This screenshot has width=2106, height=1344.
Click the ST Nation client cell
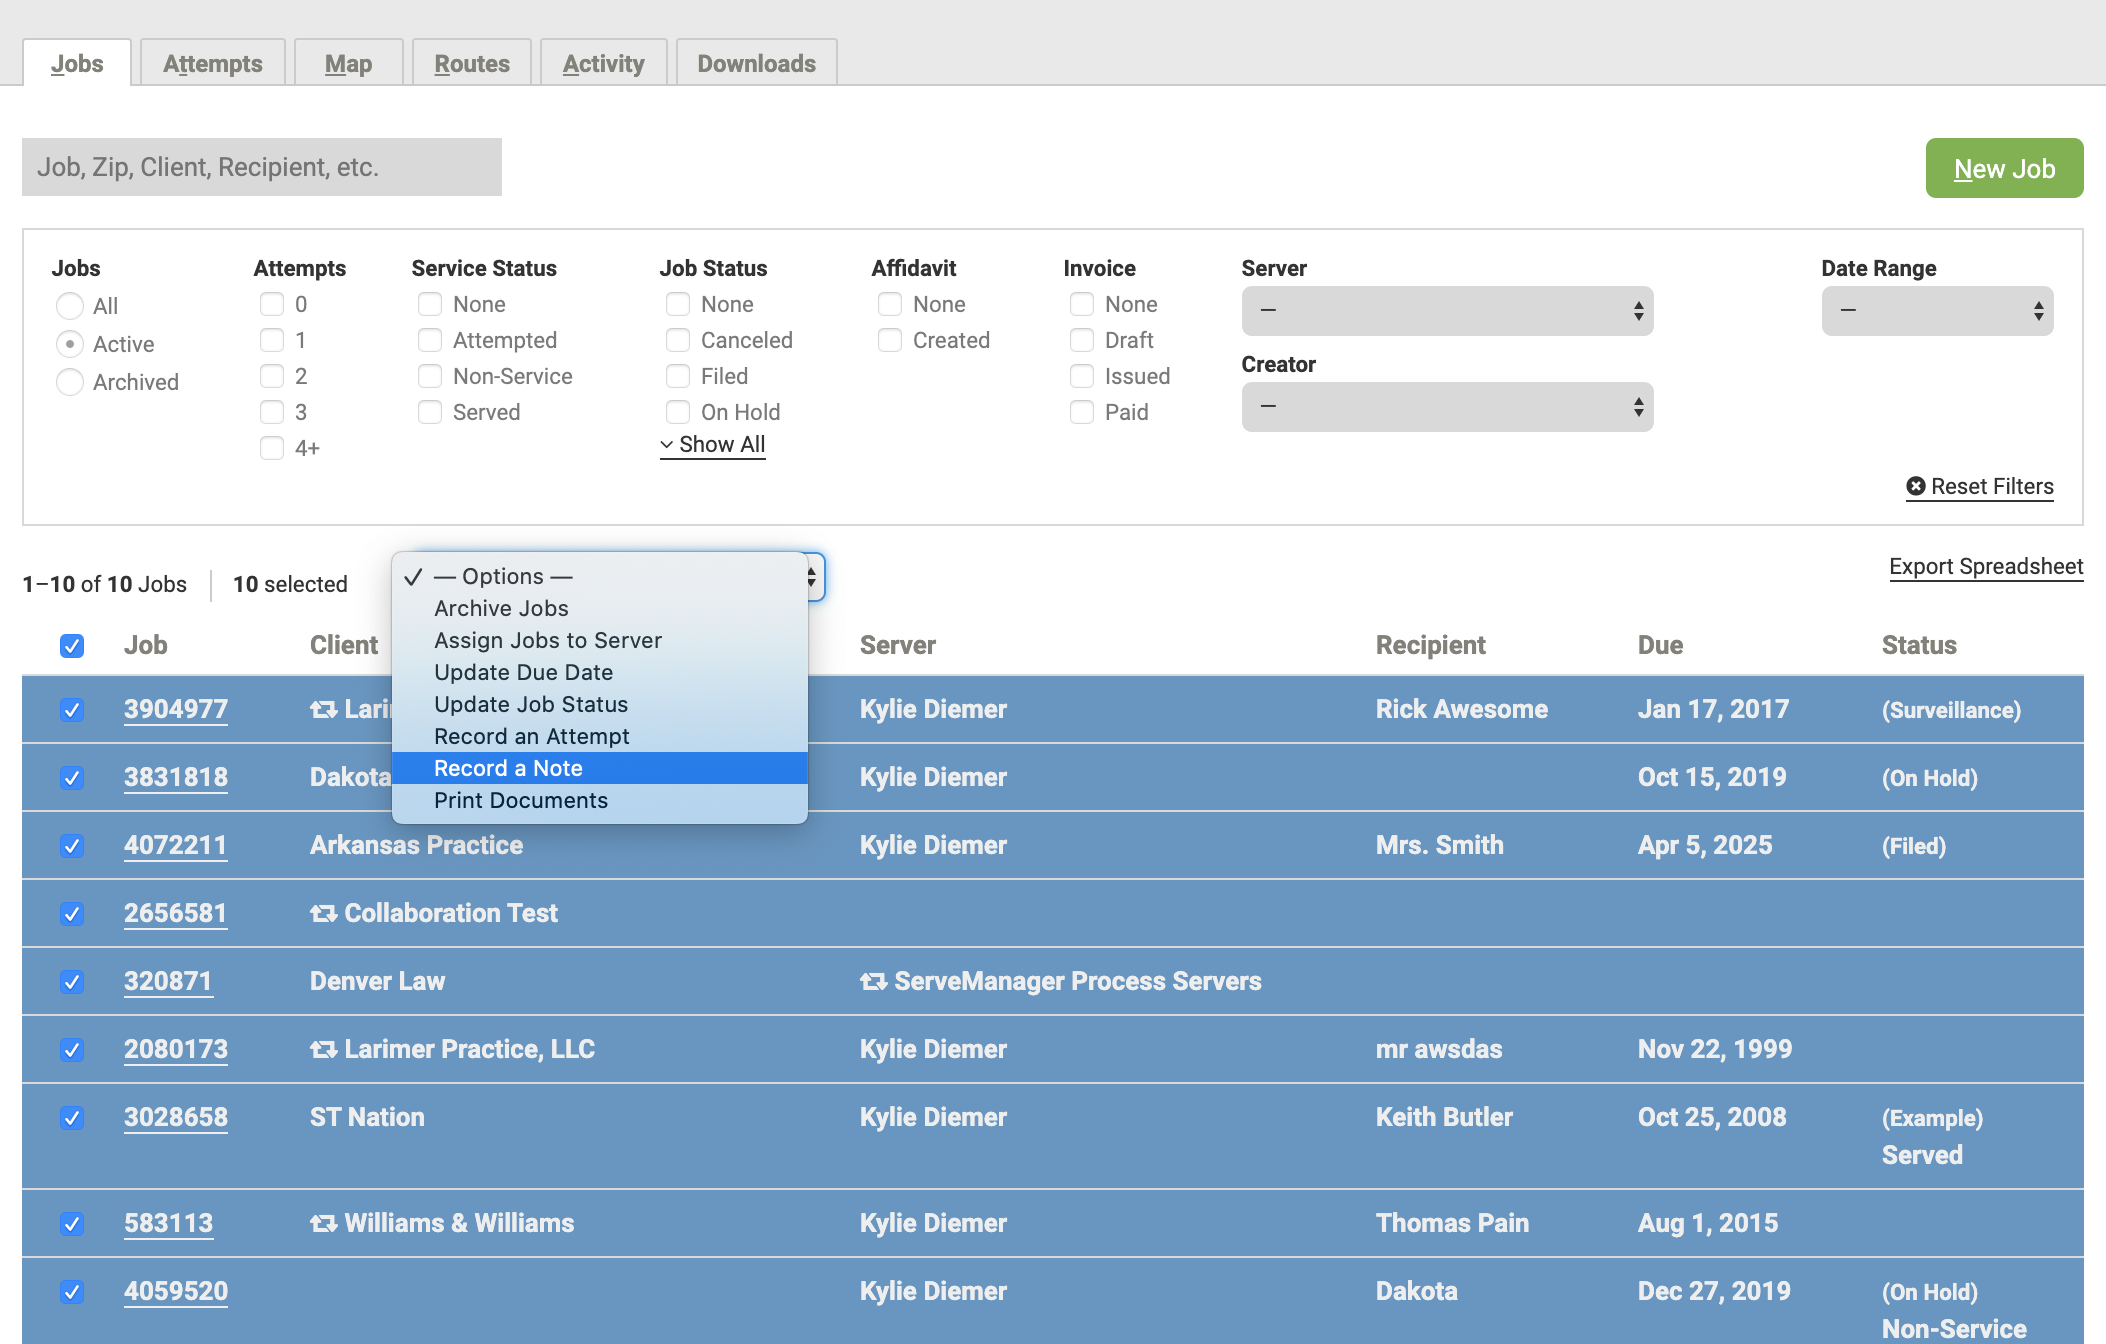pyautogui.click(x=367, y=1117)
